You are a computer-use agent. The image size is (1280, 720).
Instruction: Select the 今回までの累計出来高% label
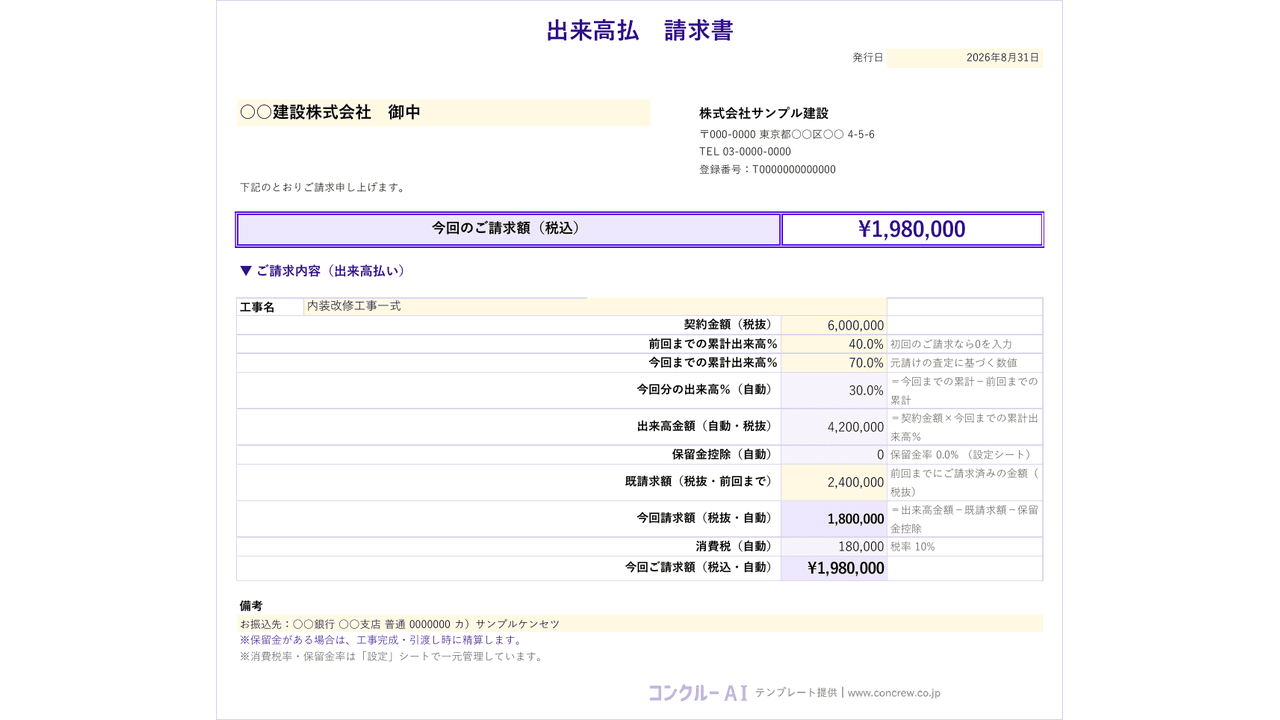coord(713,363)
